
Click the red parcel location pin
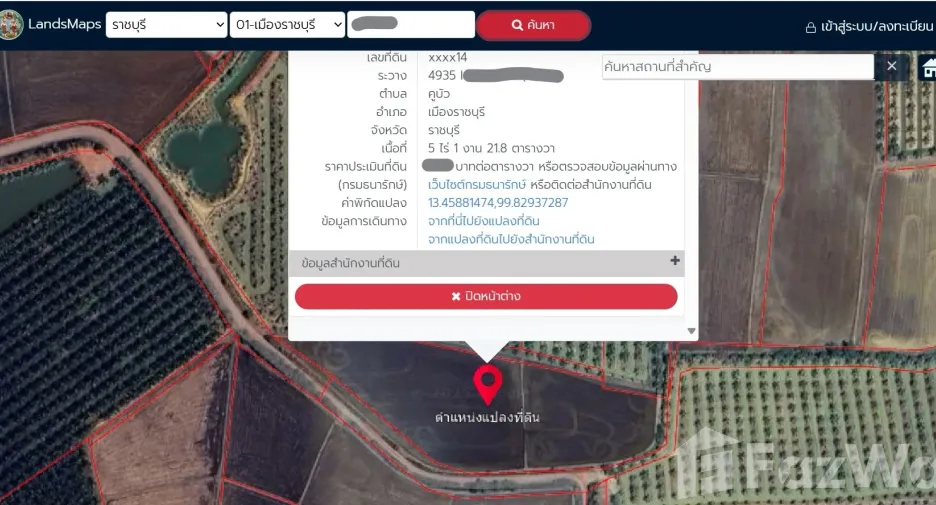pos(488,385)
